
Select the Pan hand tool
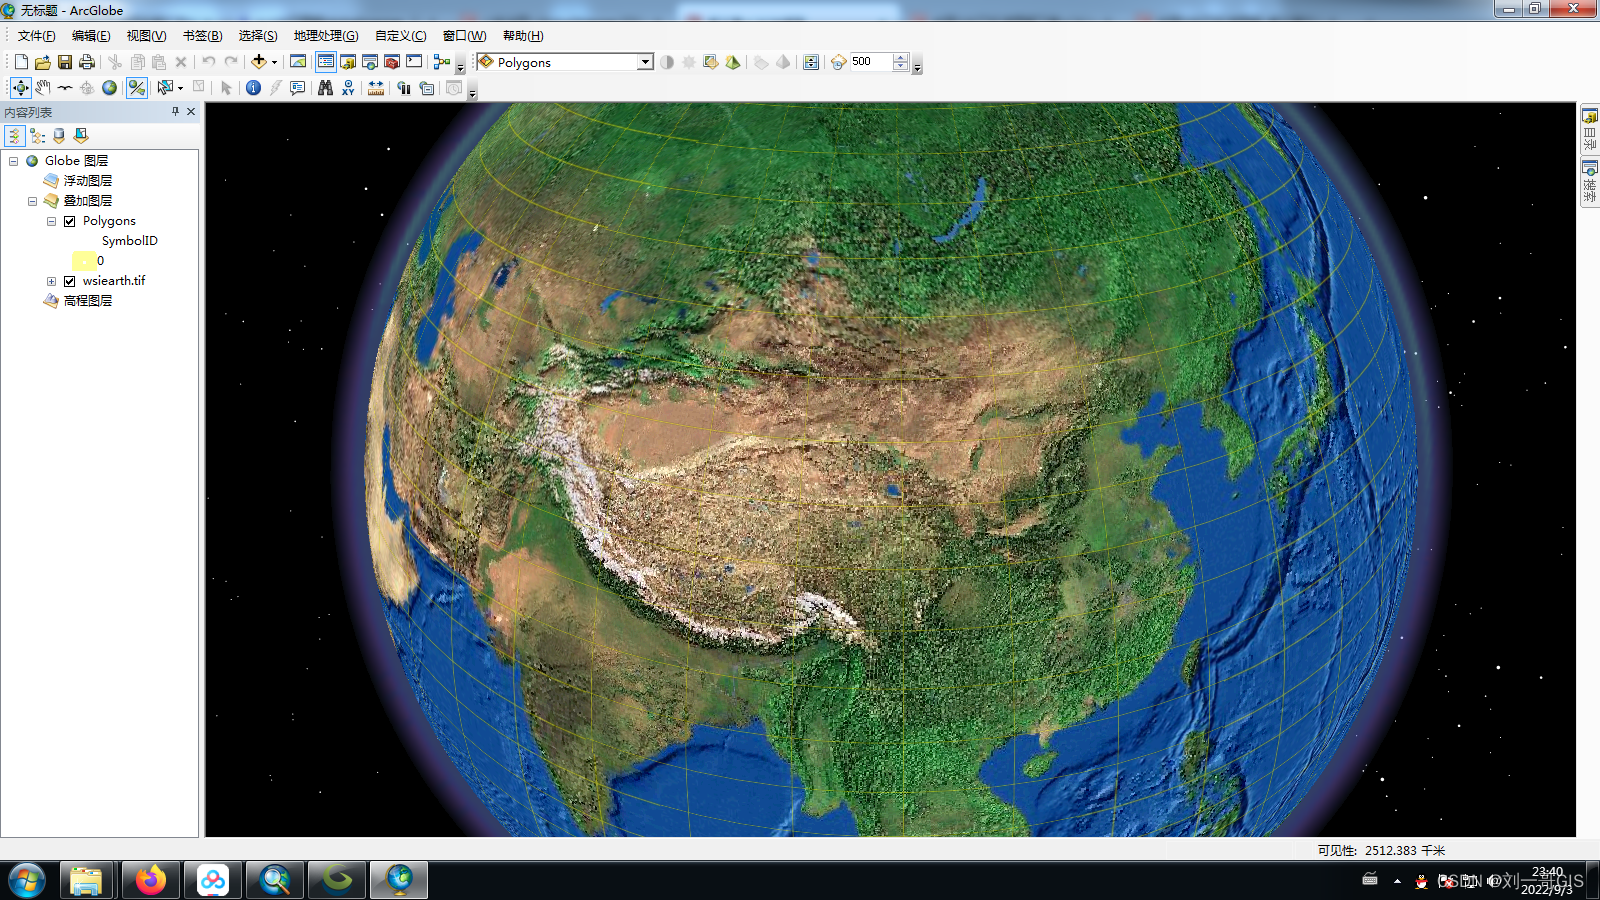(x=43, y=88)
